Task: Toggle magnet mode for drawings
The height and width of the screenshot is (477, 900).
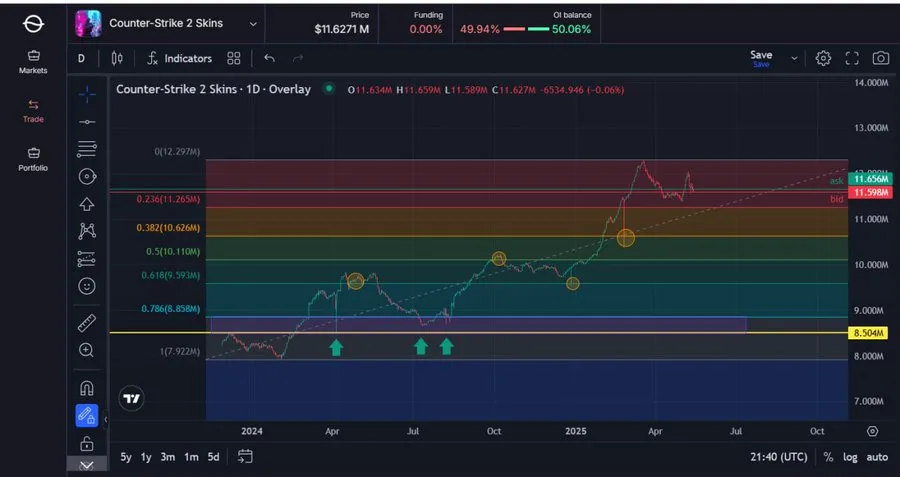Action: coord(87,389)
